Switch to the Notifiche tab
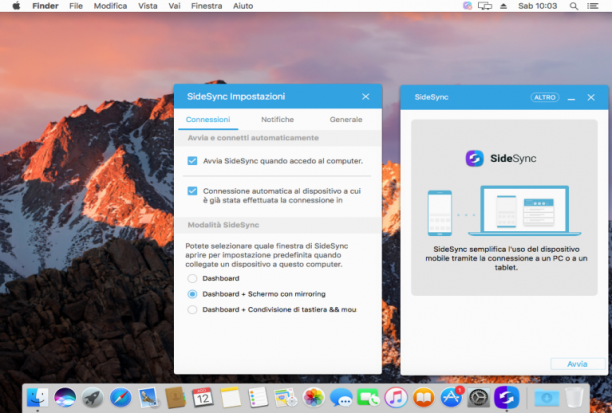 278,119
